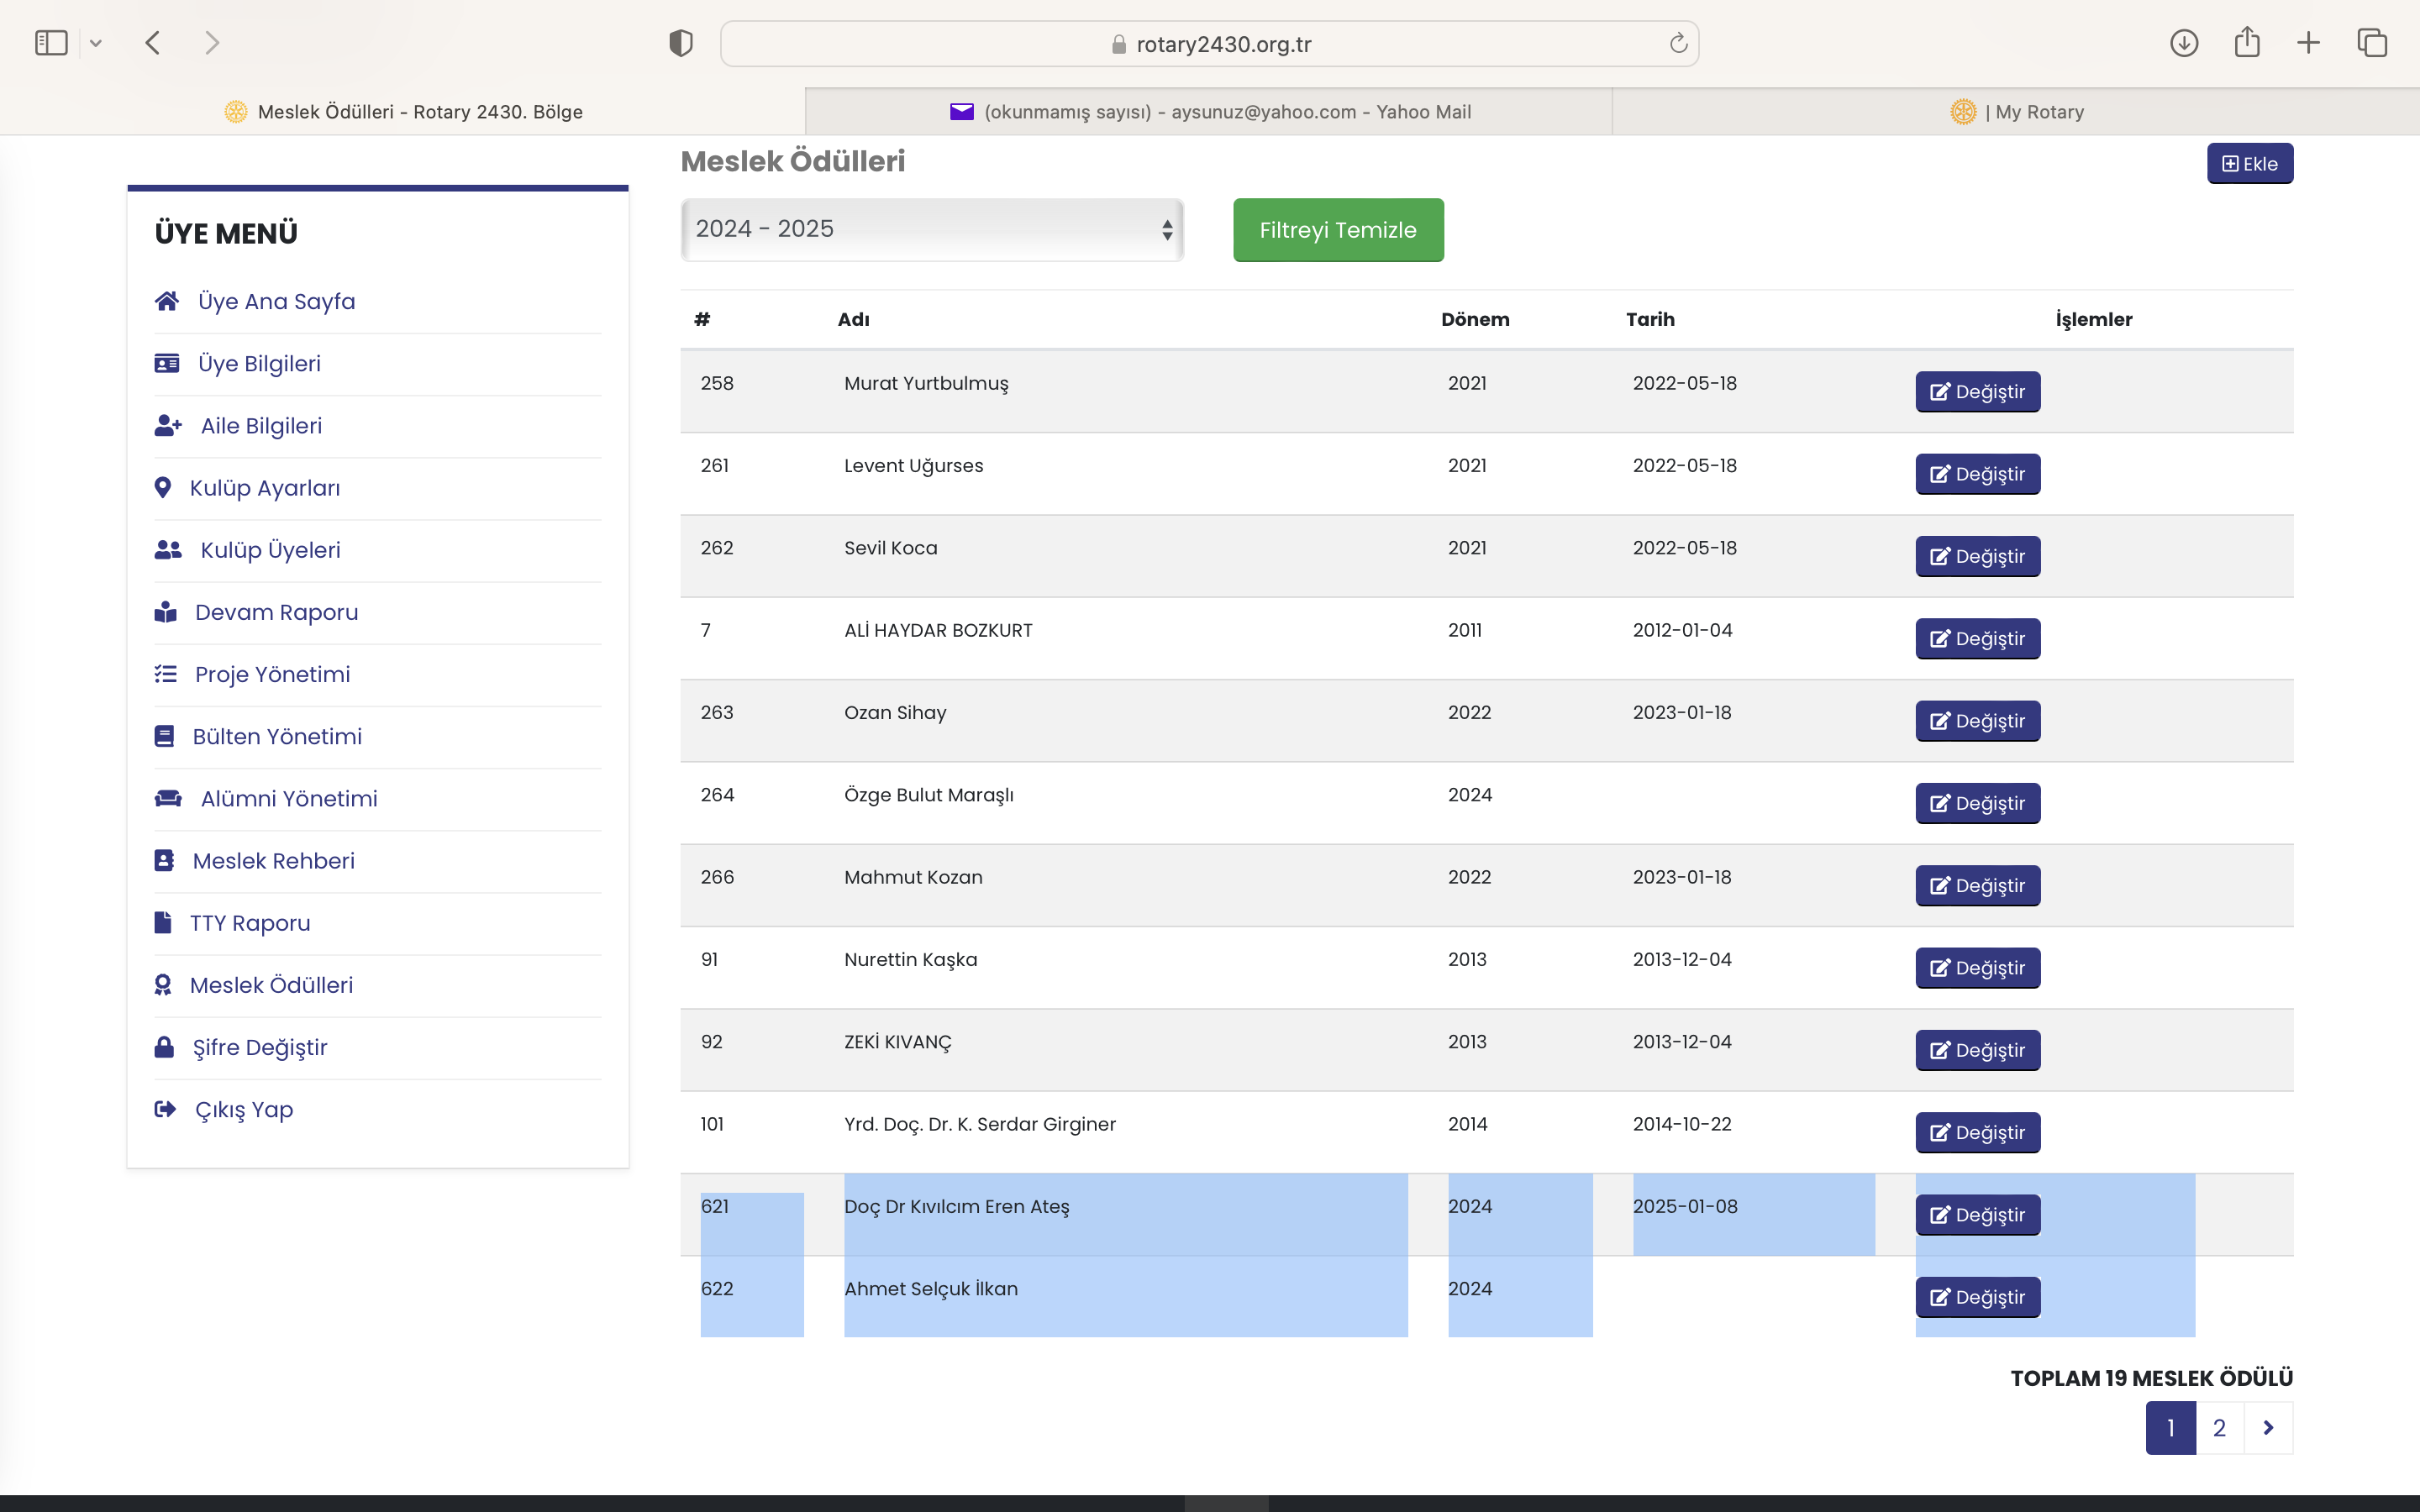Click the location pin icon beside Kulüp Ayarları
This screenshot has width=2420, height=1512.
(163, 487)
